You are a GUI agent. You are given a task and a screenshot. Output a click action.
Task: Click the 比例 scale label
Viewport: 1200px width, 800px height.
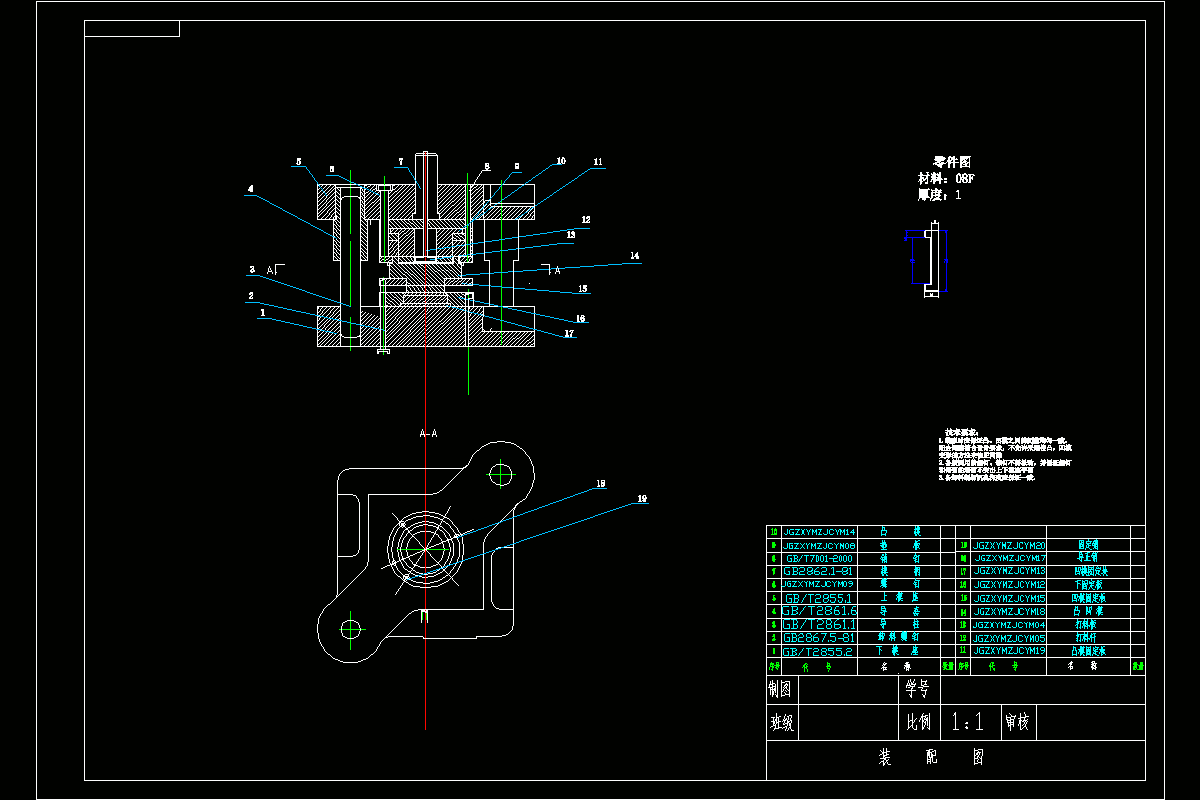point(917,722)
